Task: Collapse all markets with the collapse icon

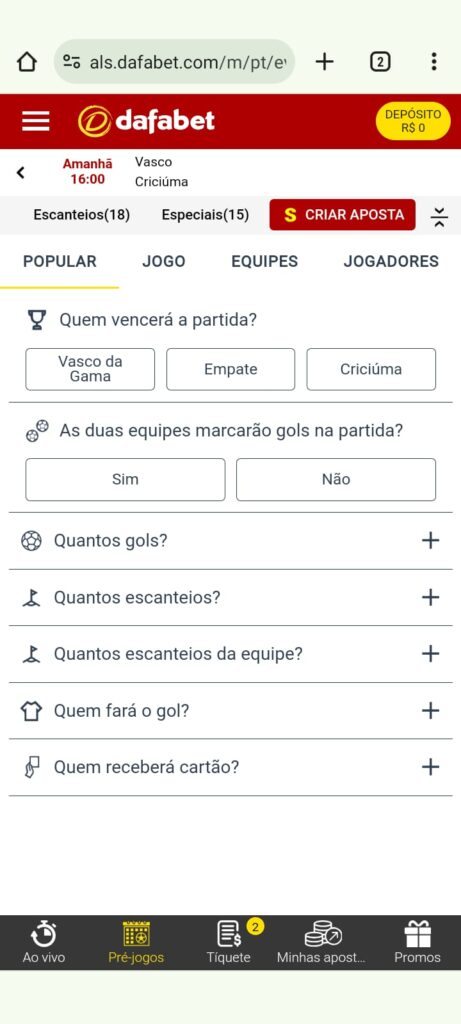Action: tap(439, 216)
